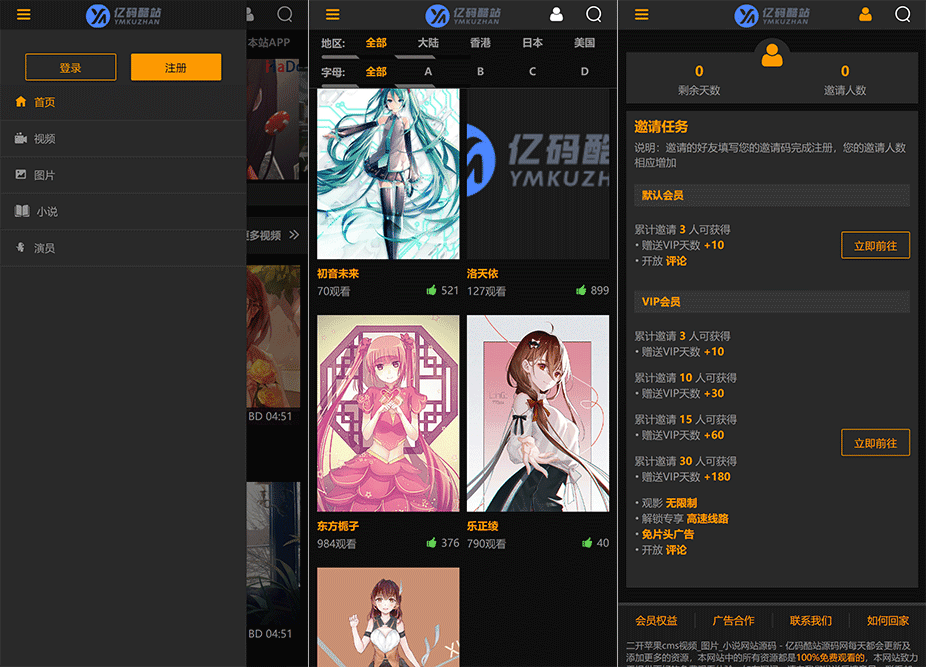Viewport: 926px width, 667px height.
Task: Select letter filter 全部
Action: click(376, 71)
